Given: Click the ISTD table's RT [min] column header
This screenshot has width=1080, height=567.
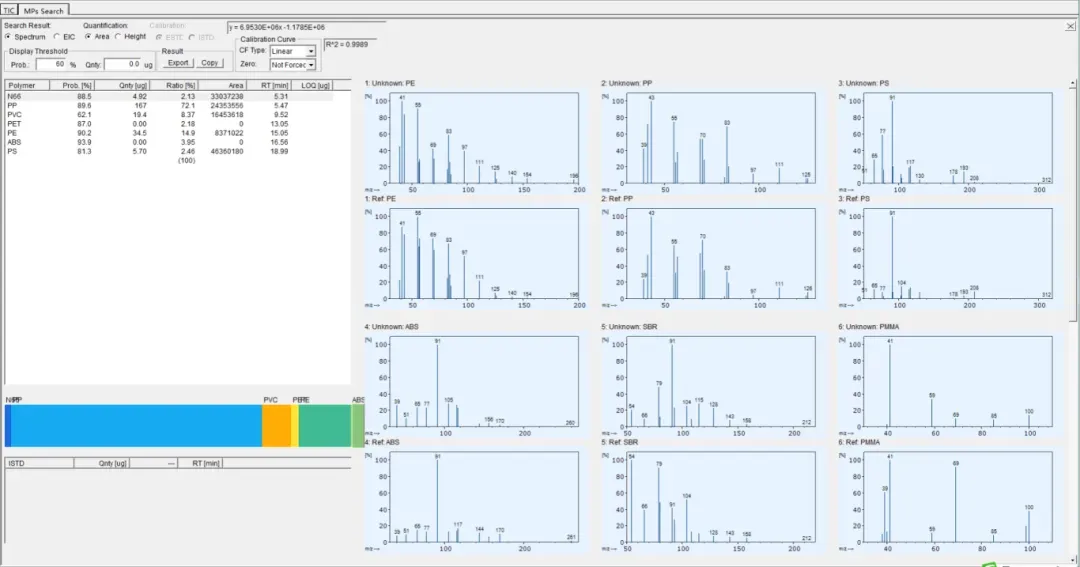Looking at the screenshot, I should [x=200, y=464].
